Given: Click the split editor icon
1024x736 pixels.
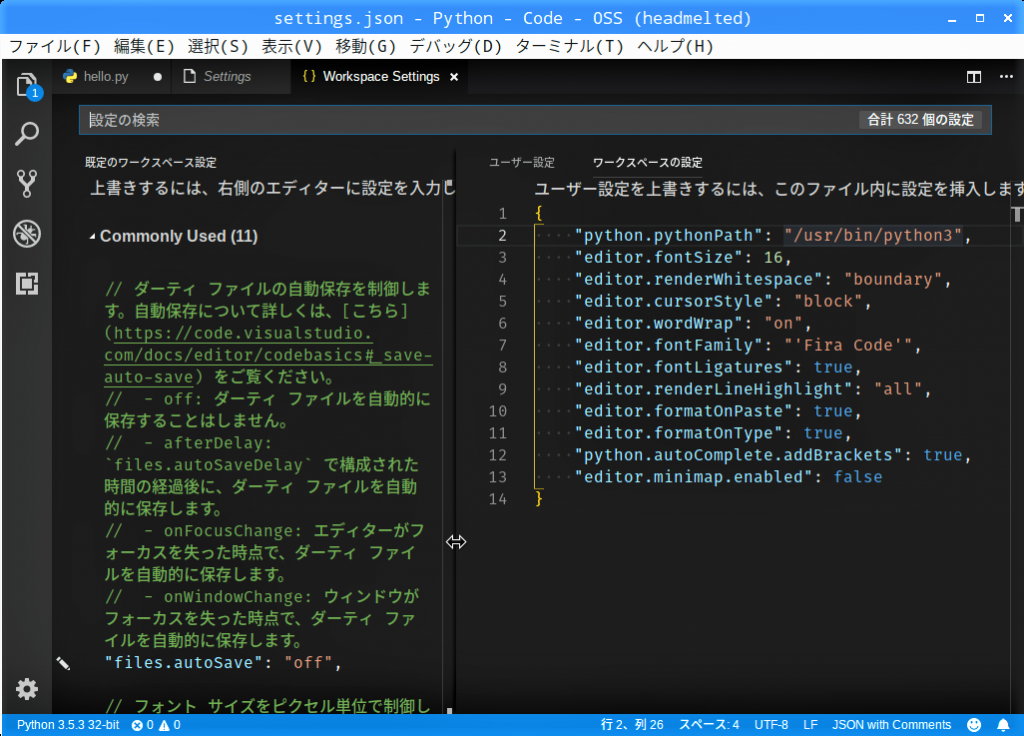Looking at the screenshot, I should [973, 77].
